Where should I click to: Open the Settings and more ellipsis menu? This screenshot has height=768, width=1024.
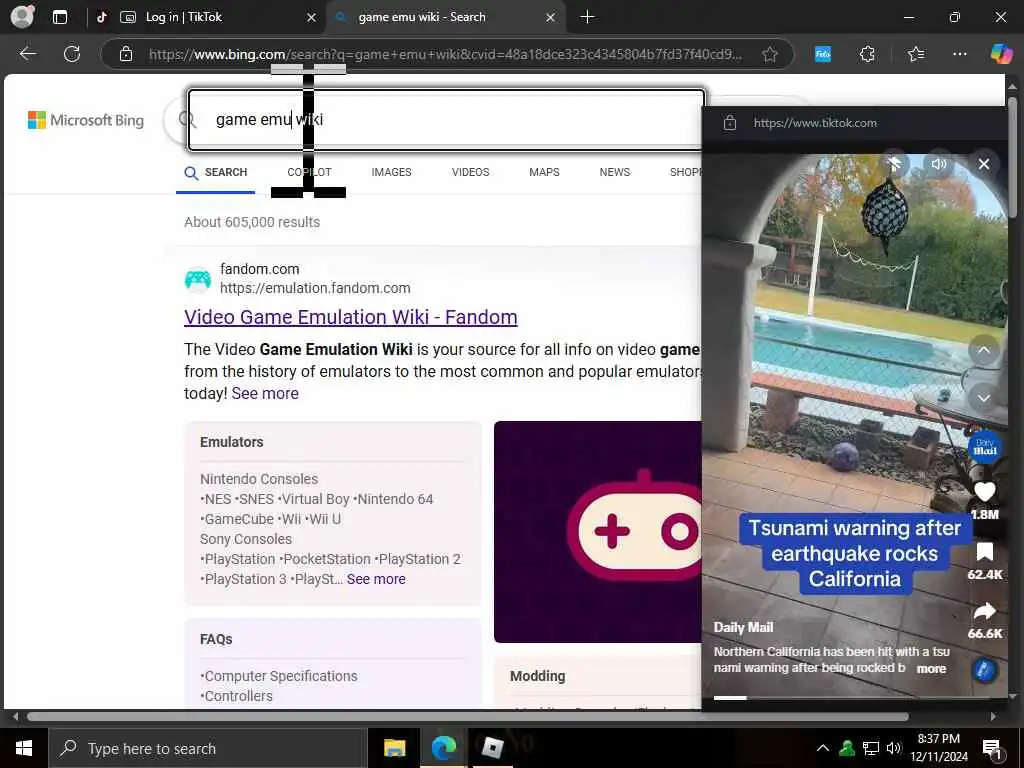click(959, 54)
